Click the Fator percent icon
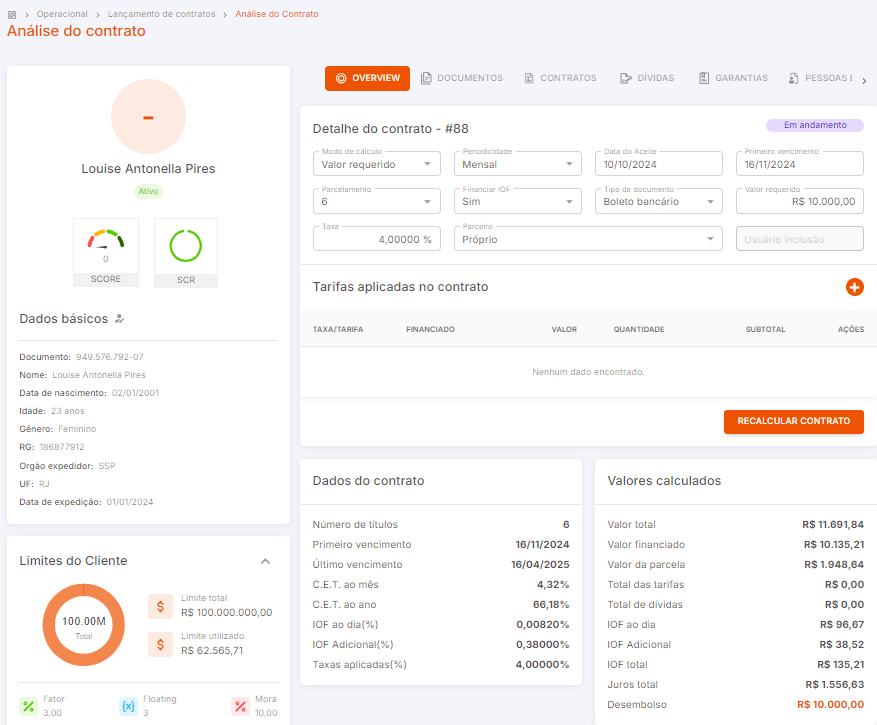The image size is (877, 725). tap(29, 706)
